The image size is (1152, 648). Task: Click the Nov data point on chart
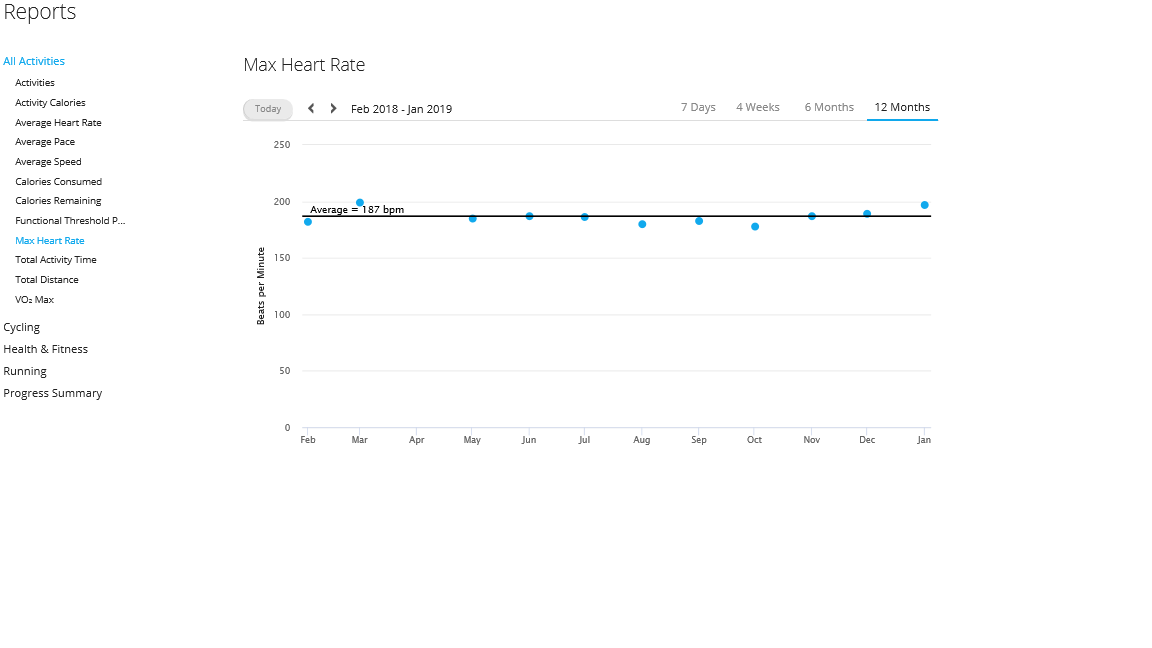812,216
